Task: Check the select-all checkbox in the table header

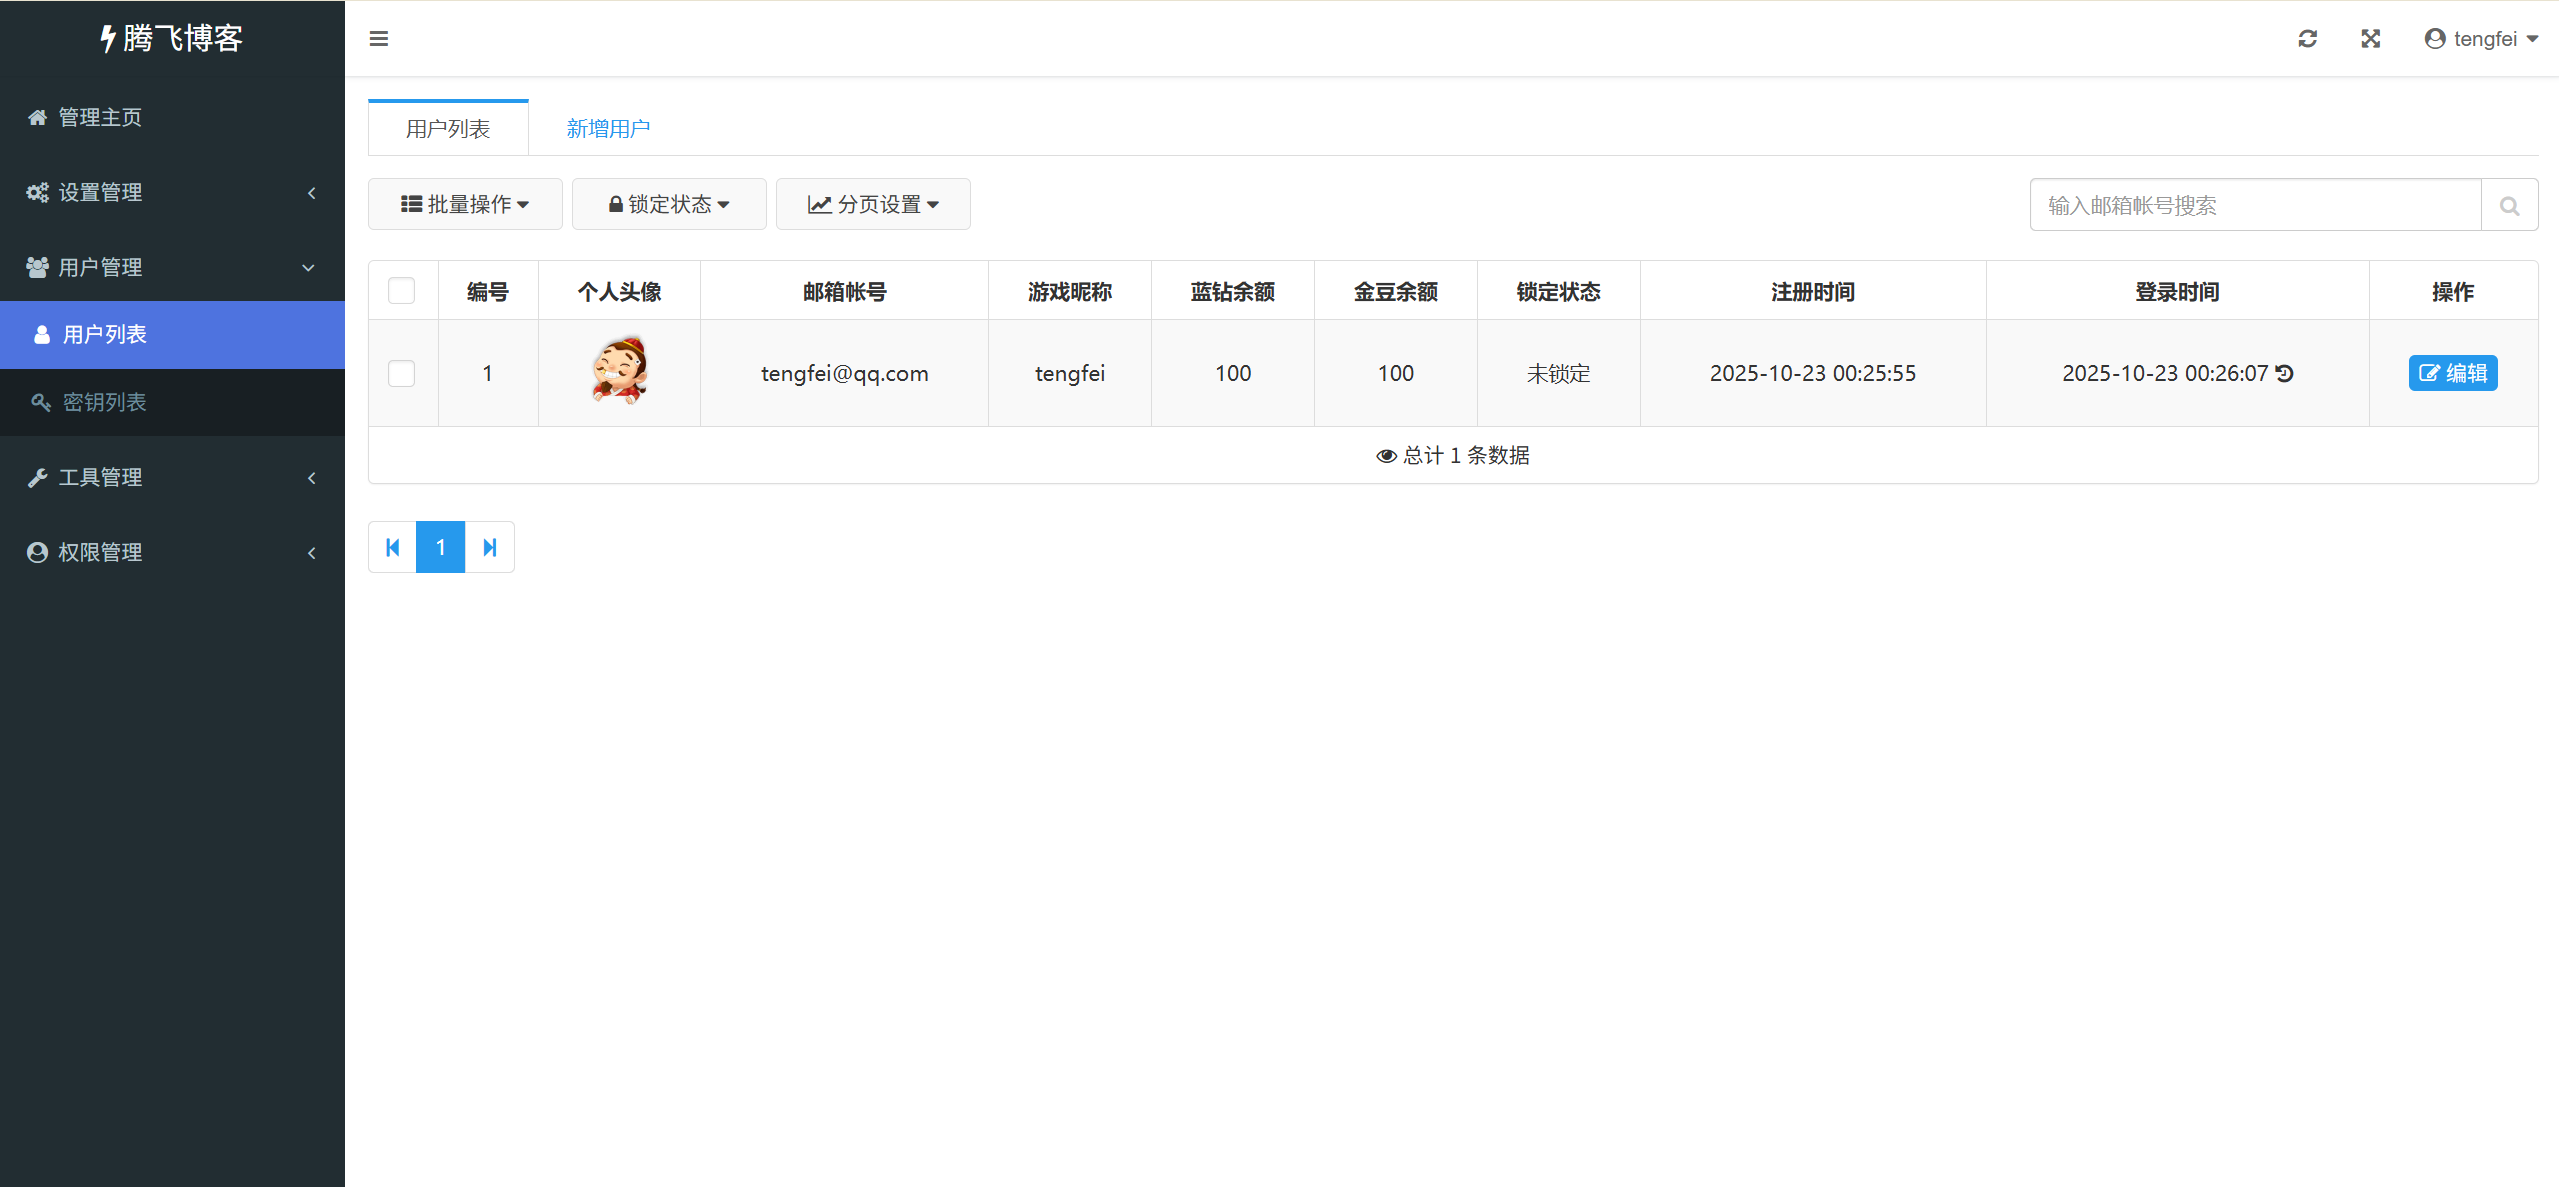Action: (x=402, y=290)
